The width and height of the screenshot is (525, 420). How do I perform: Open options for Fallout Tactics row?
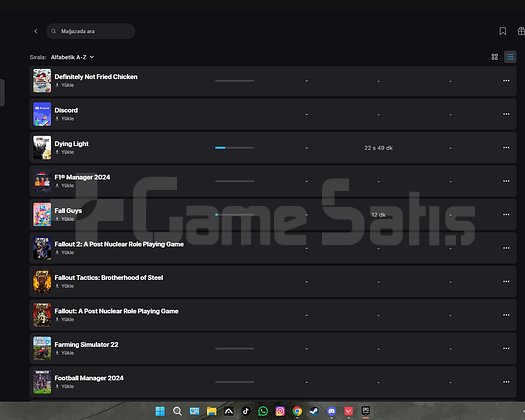(x=506, y=282)
